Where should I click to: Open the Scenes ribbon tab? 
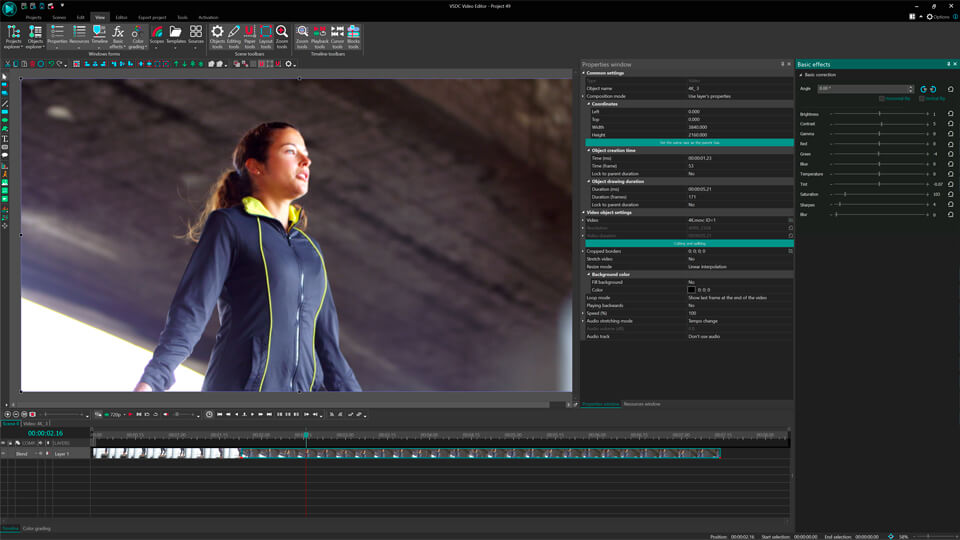59,17
